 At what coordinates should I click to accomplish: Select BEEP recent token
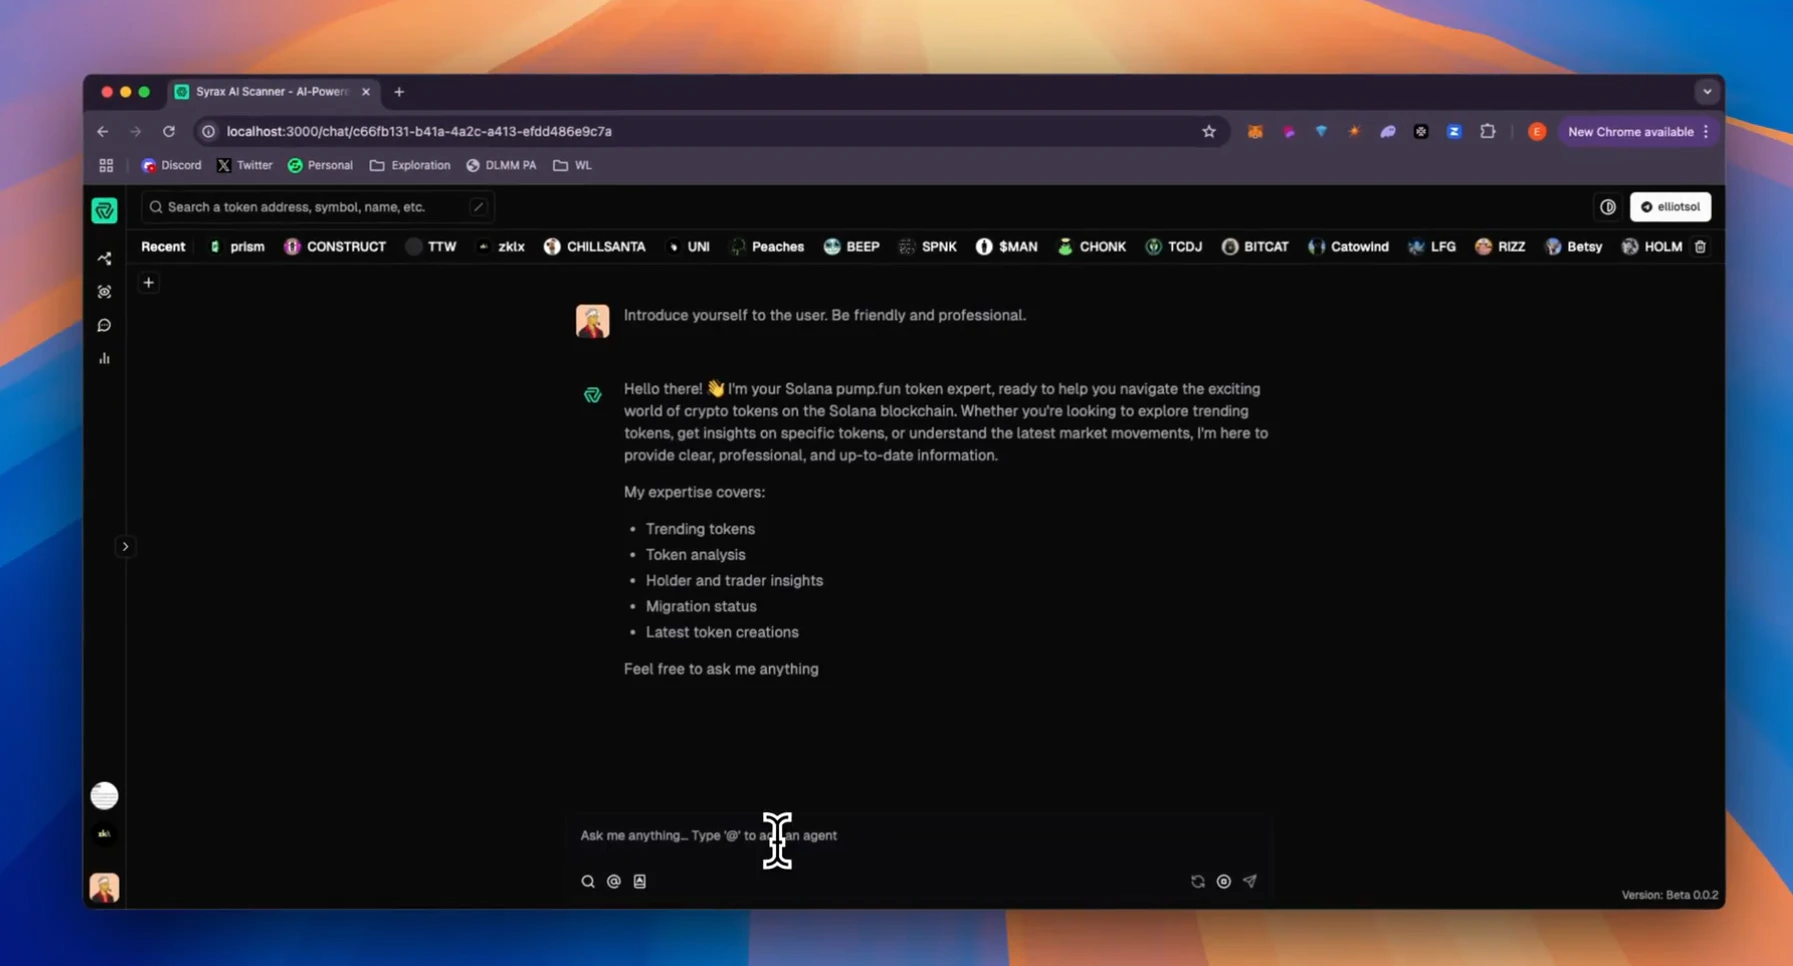[852, 246]
